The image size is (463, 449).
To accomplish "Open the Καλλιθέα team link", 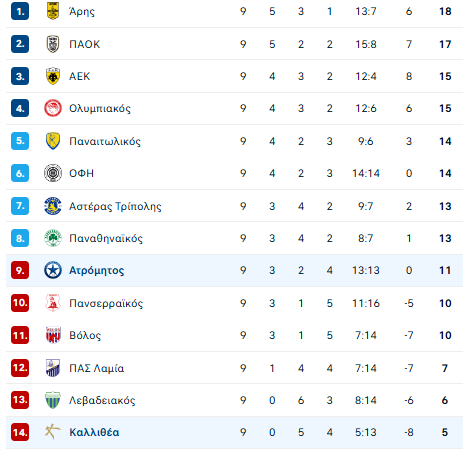I will point(94,432).
